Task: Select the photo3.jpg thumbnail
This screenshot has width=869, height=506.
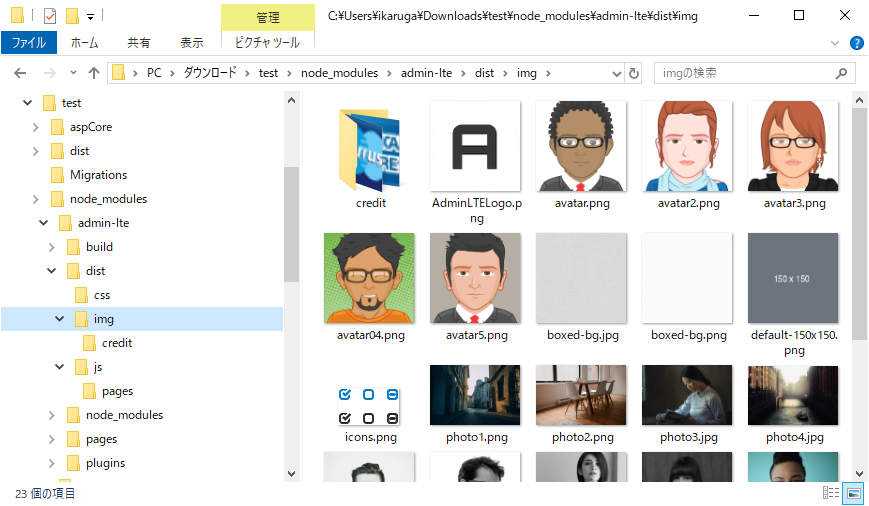Action: [x=687, y=395]
